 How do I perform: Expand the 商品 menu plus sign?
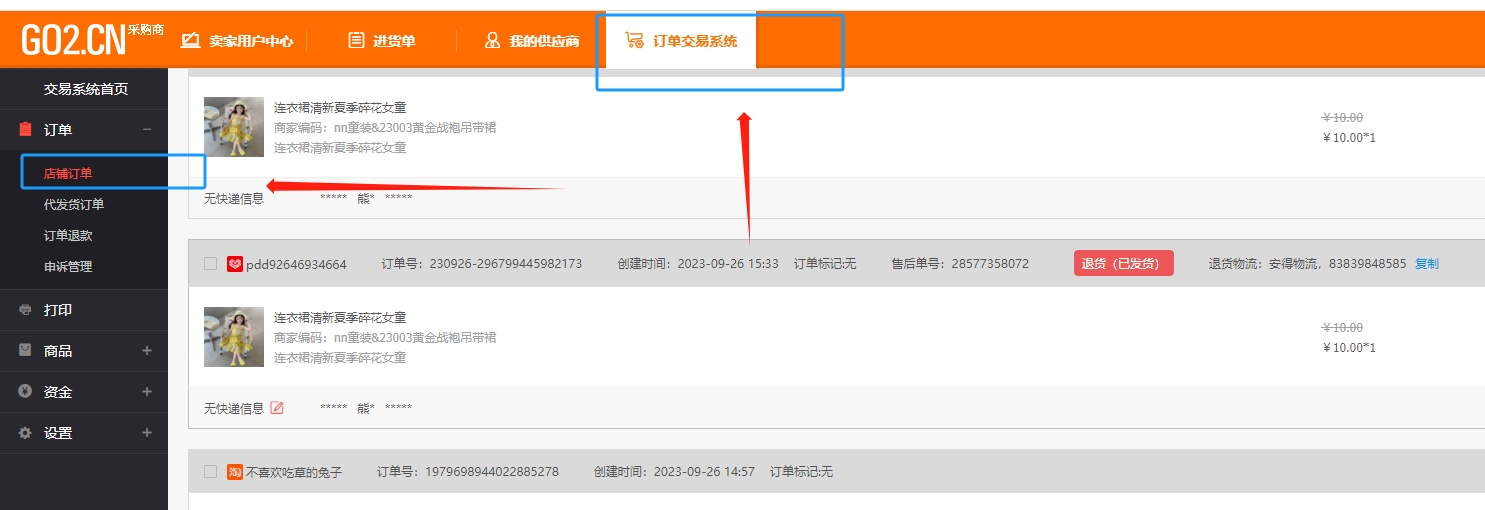tap(147, 351)
